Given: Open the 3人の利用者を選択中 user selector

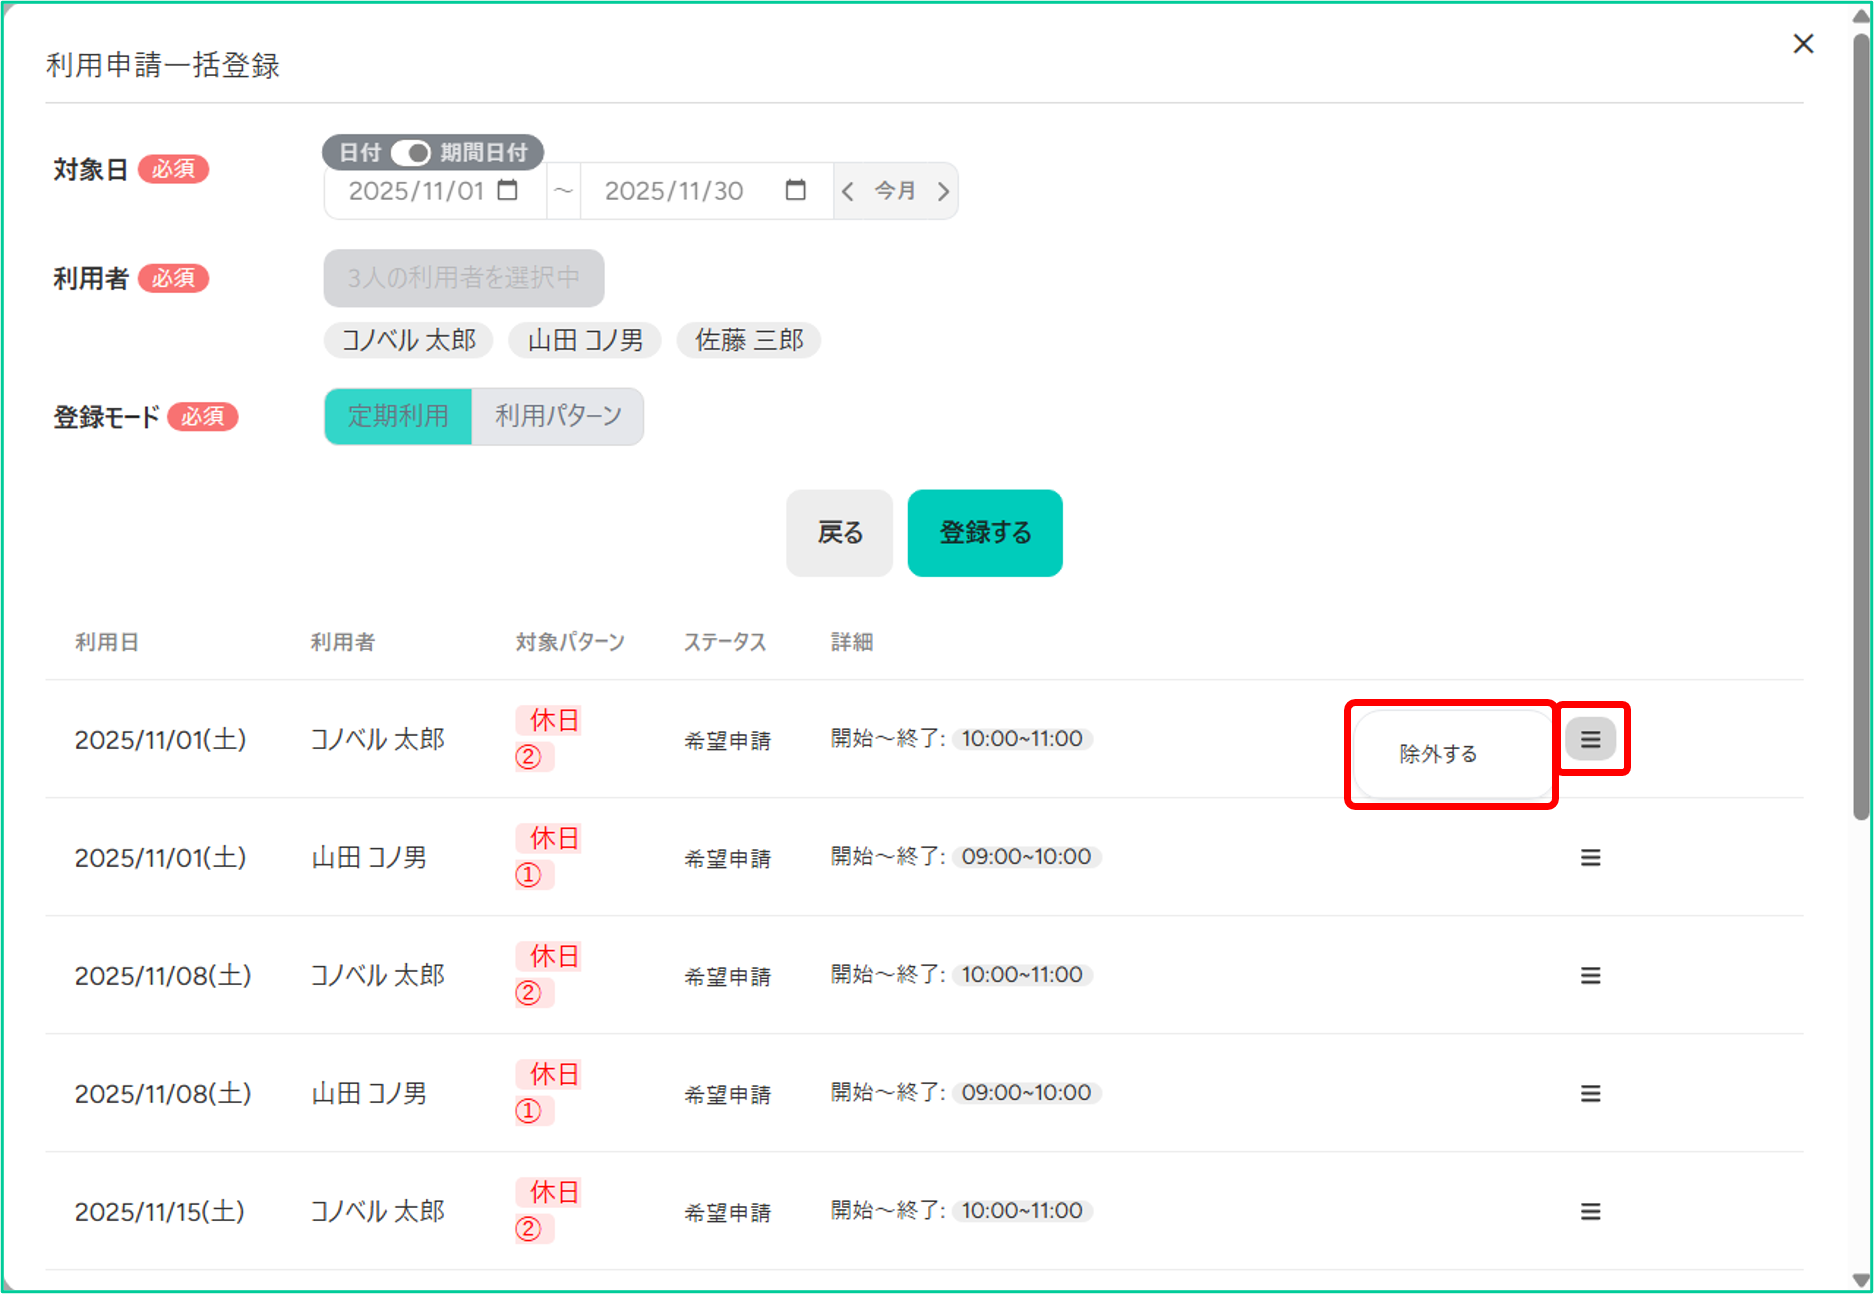Looking at the screenshot, I should click(463, 278).
